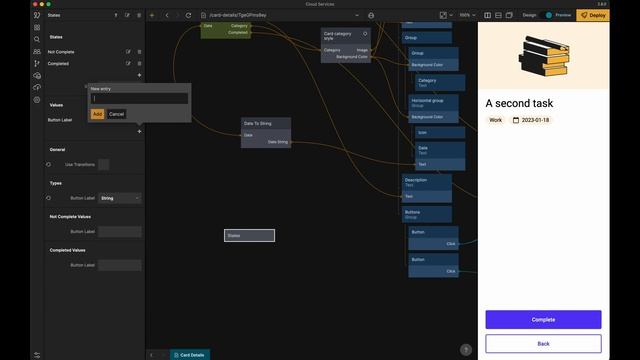Open the cloud services sidebar icon

coord(37,76)
